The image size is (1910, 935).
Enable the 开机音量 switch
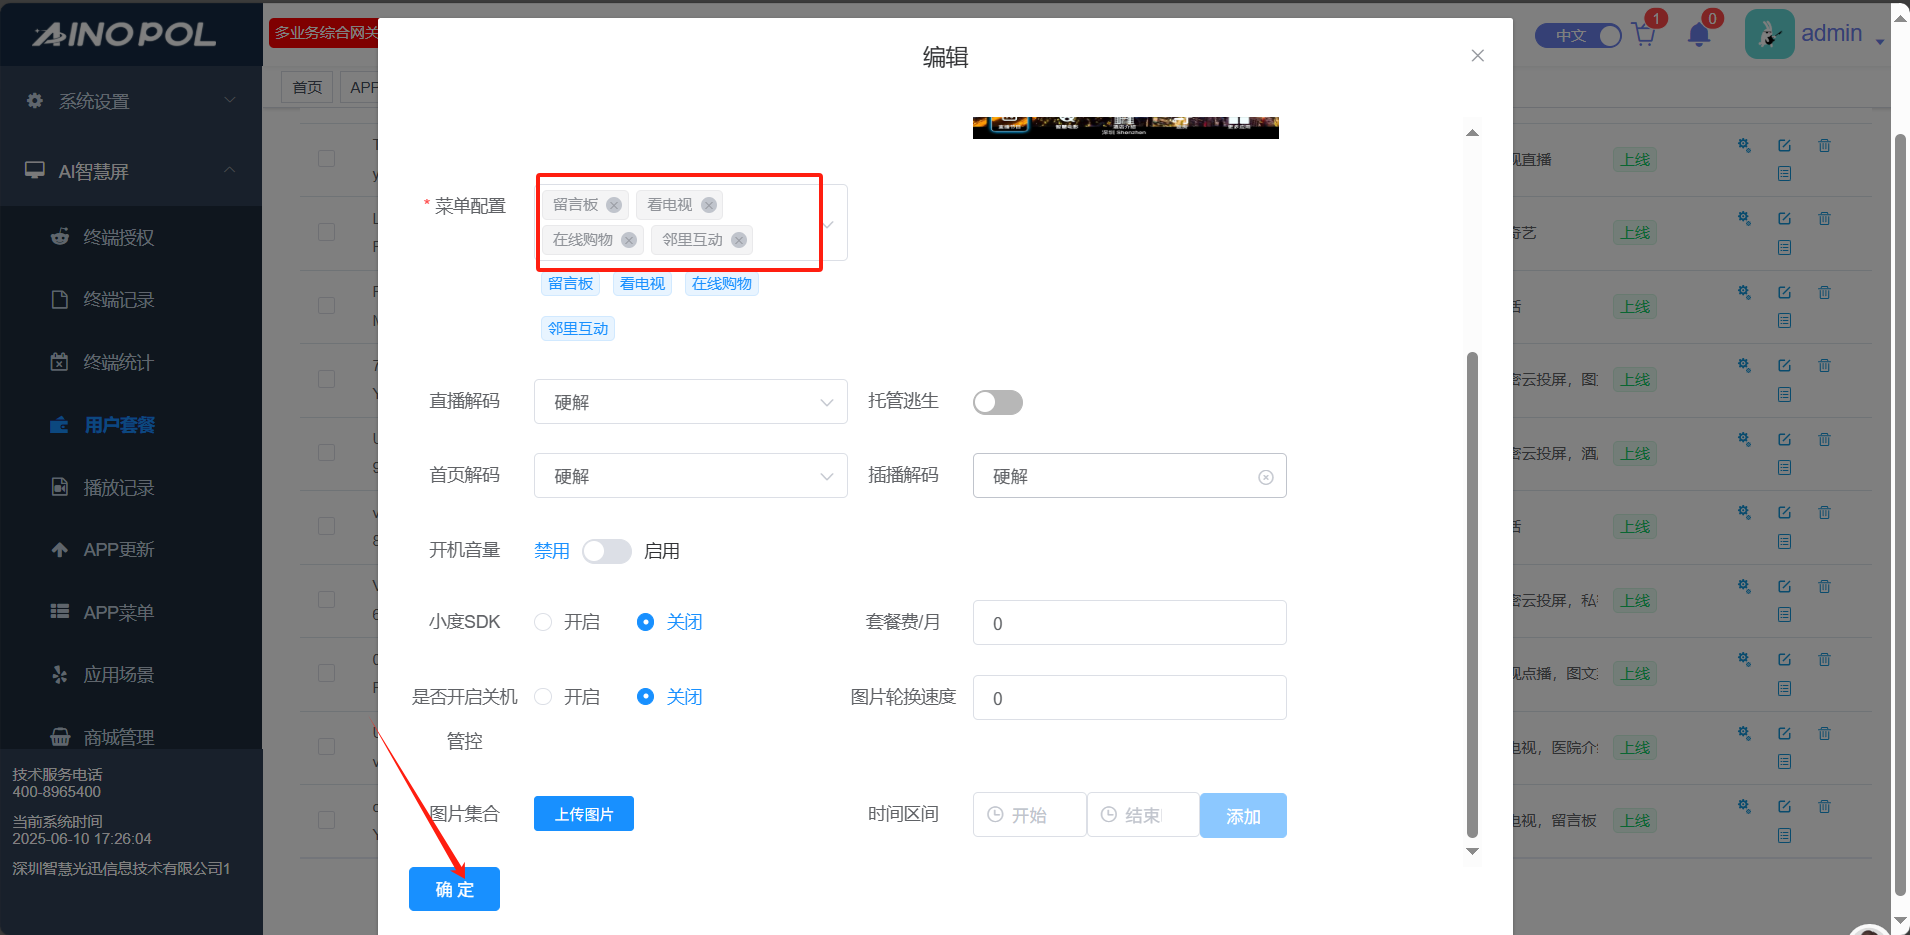point(606,552)
